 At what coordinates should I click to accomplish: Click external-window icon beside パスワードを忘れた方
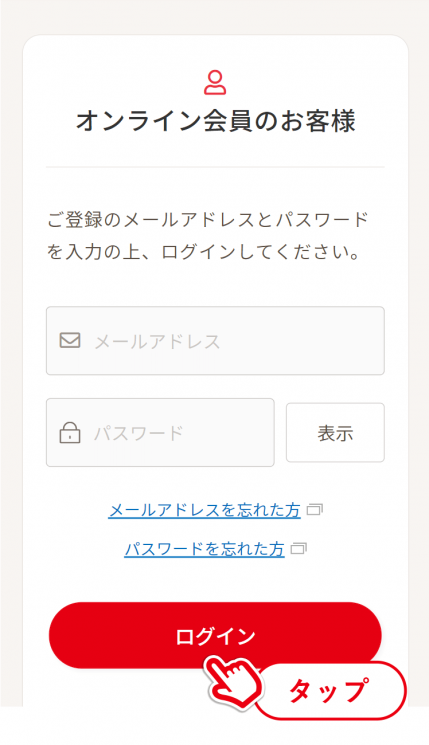[299, 549]
